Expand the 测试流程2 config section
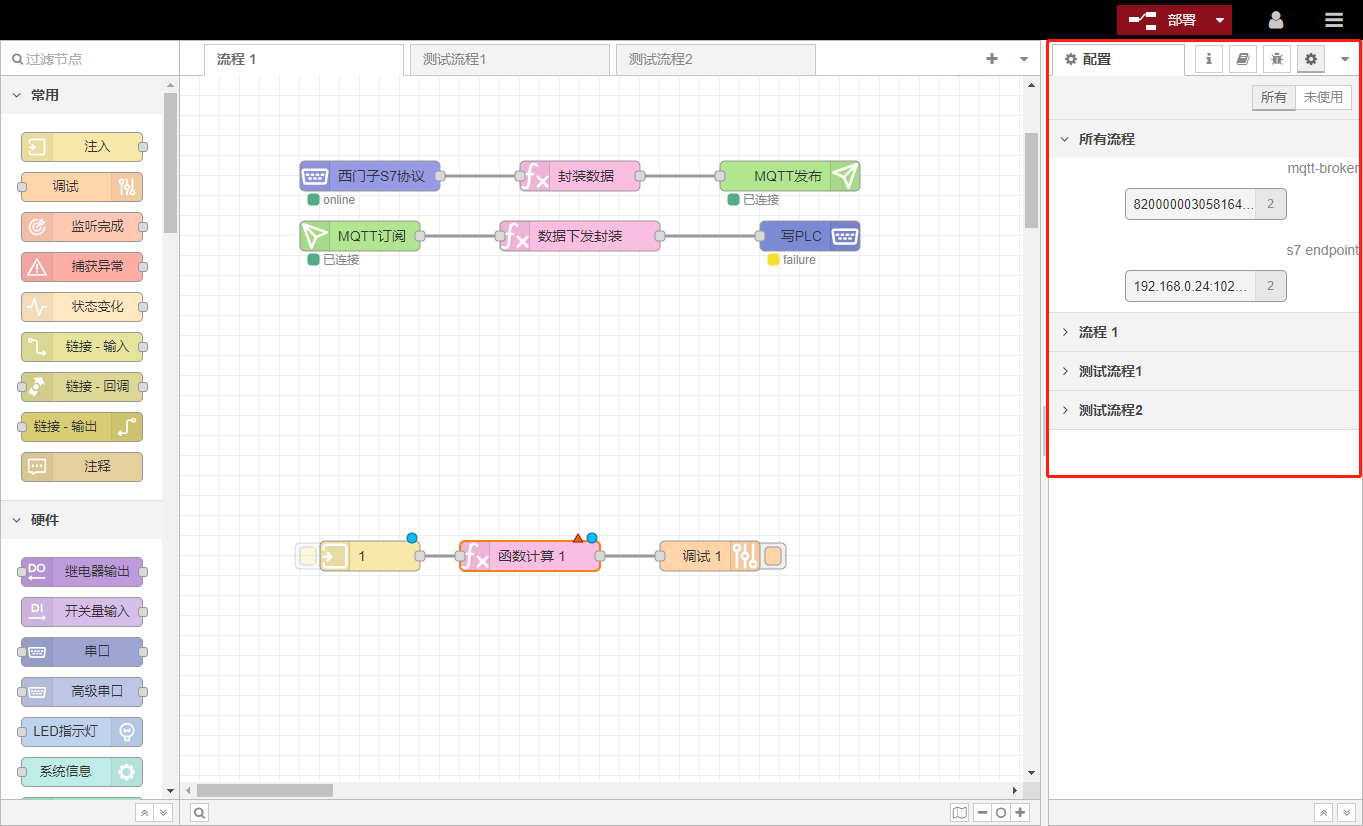1363x826 pixels. [1110, 410]
